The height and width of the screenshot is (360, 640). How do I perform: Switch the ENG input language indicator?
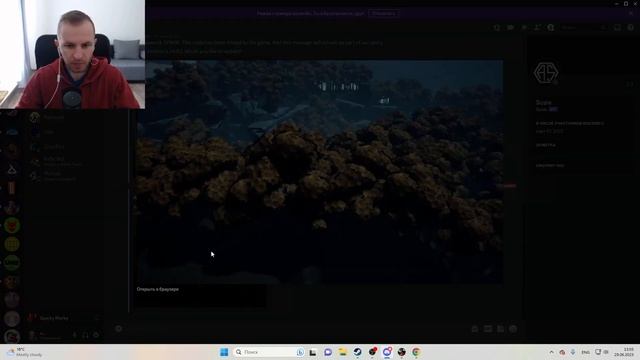click(x=586, y=352)
